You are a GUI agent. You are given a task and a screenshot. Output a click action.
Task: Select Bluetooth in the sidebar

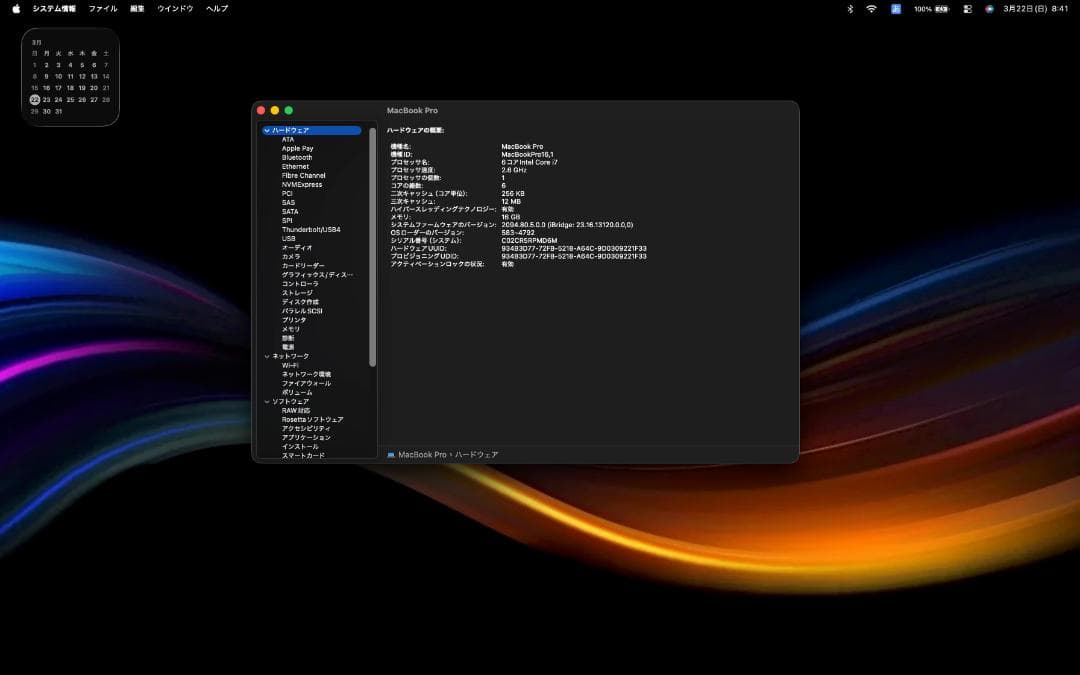(x=297, y=157)
